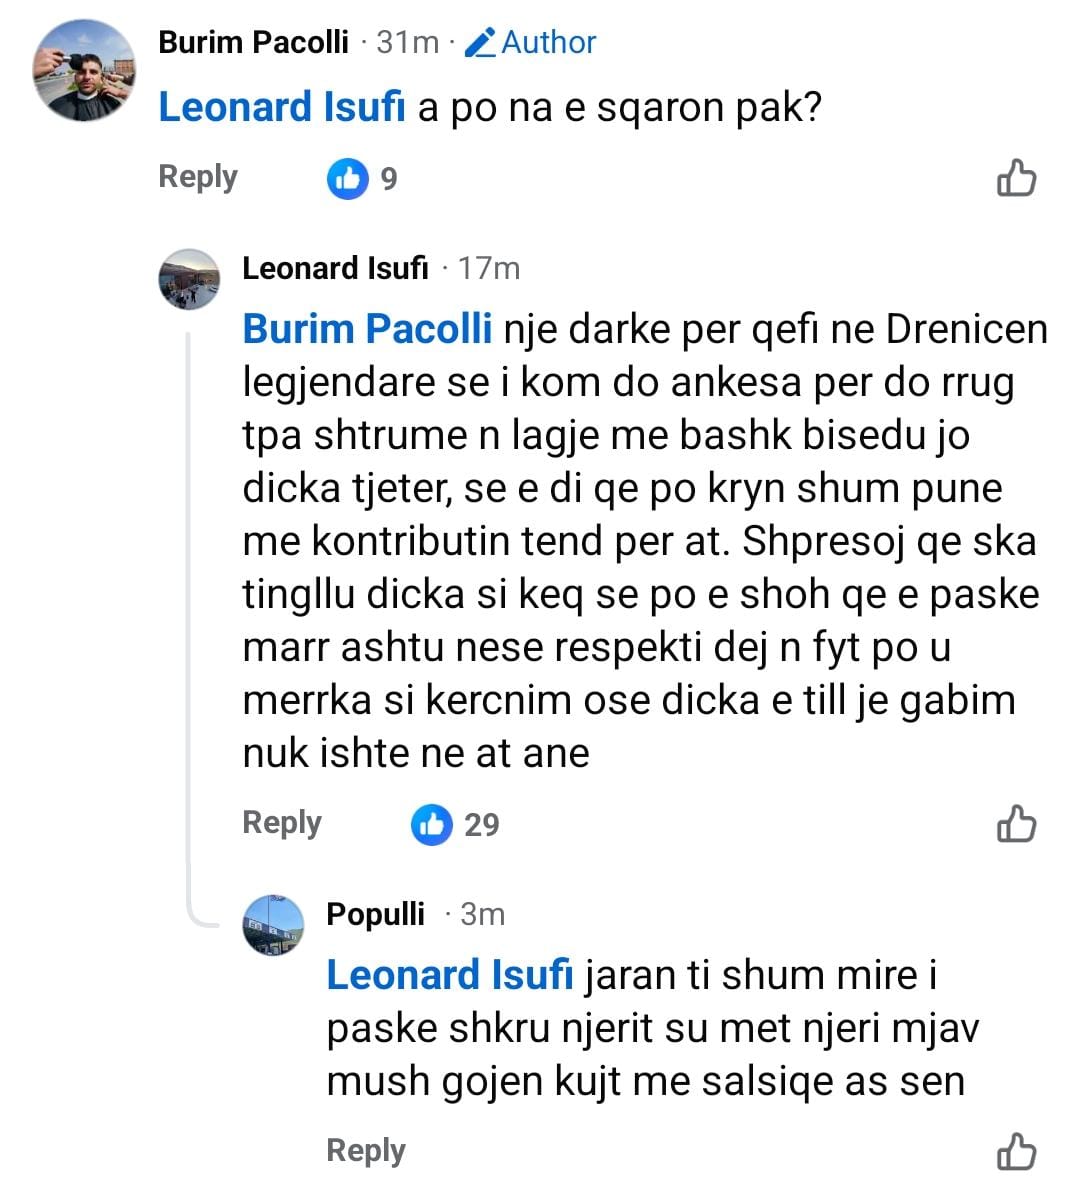Open Burim Pacolli's profile picture
This screenshot has height=1193, width=1080.
click(x=83, y=70)
